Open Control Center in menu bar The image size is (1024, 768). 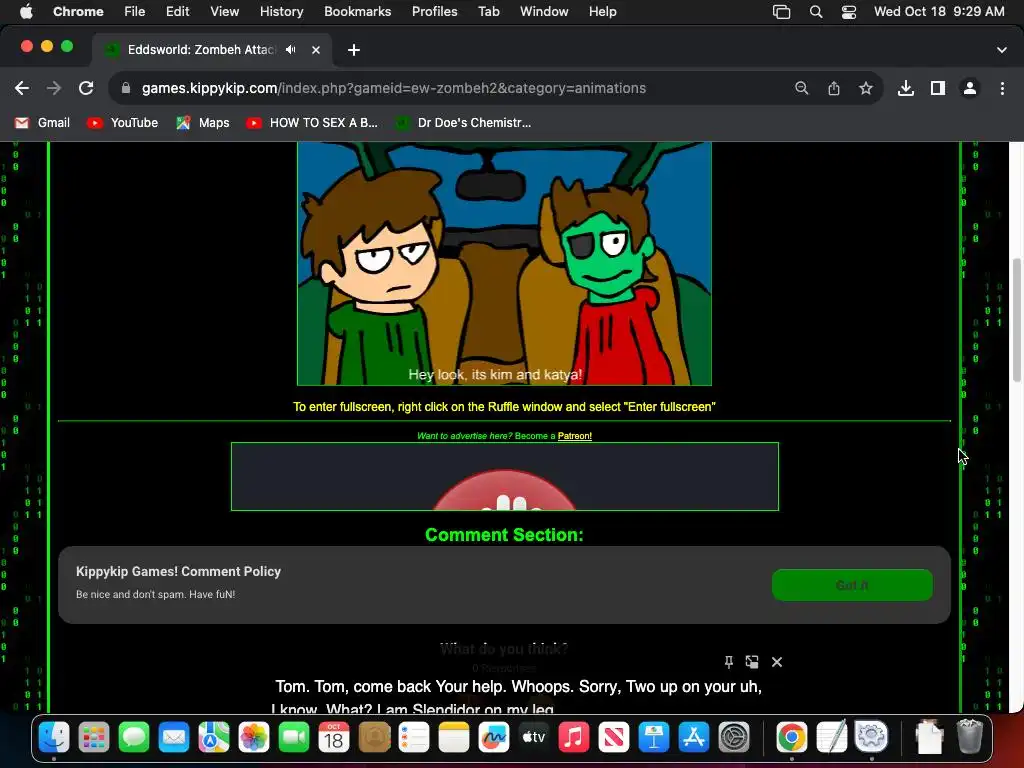pyautogui.click(x=848, y=11)
